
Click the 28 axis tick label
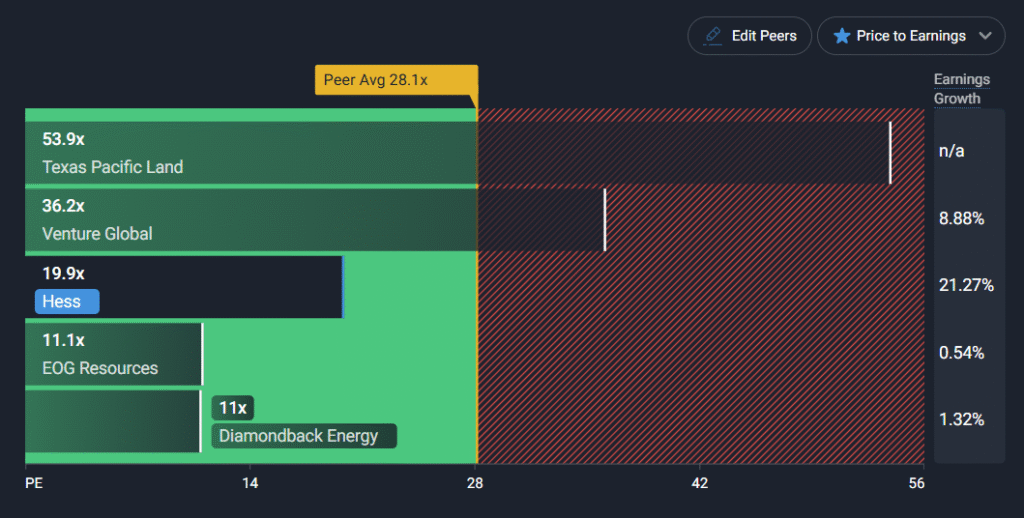pyautogui.click(x=475, y=483)
